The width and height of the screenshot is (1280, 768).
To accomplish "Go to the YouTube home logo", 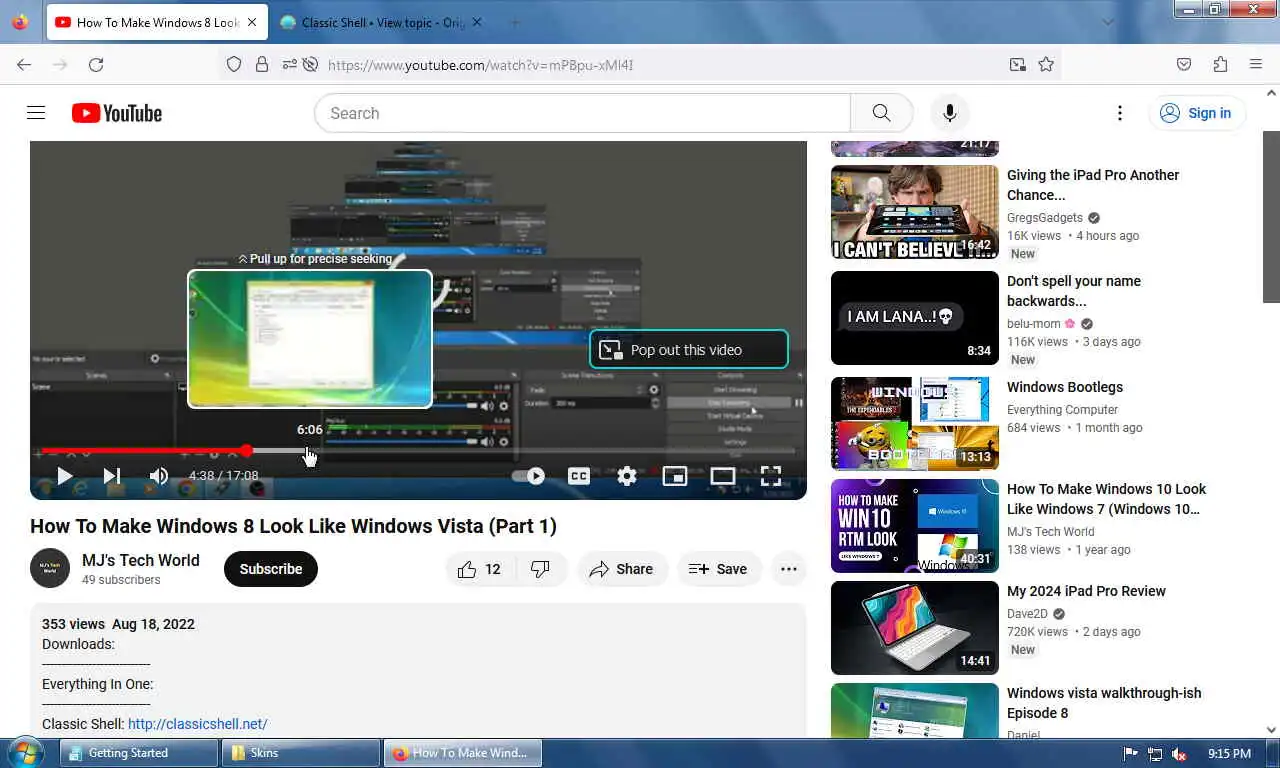I will [117, 113].
